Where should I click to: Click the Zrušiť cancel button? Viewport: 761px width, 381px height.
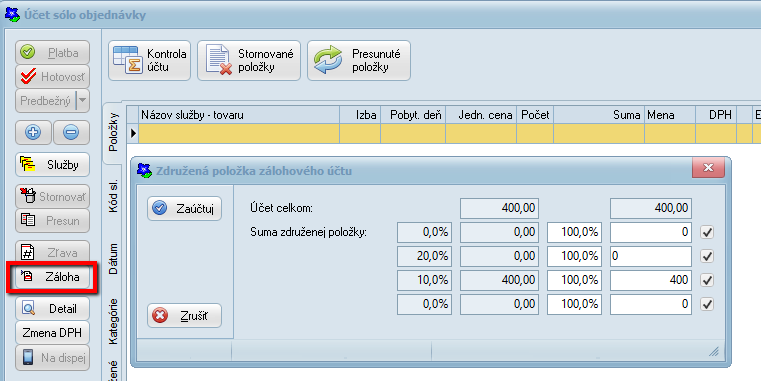tap(184, 316)
